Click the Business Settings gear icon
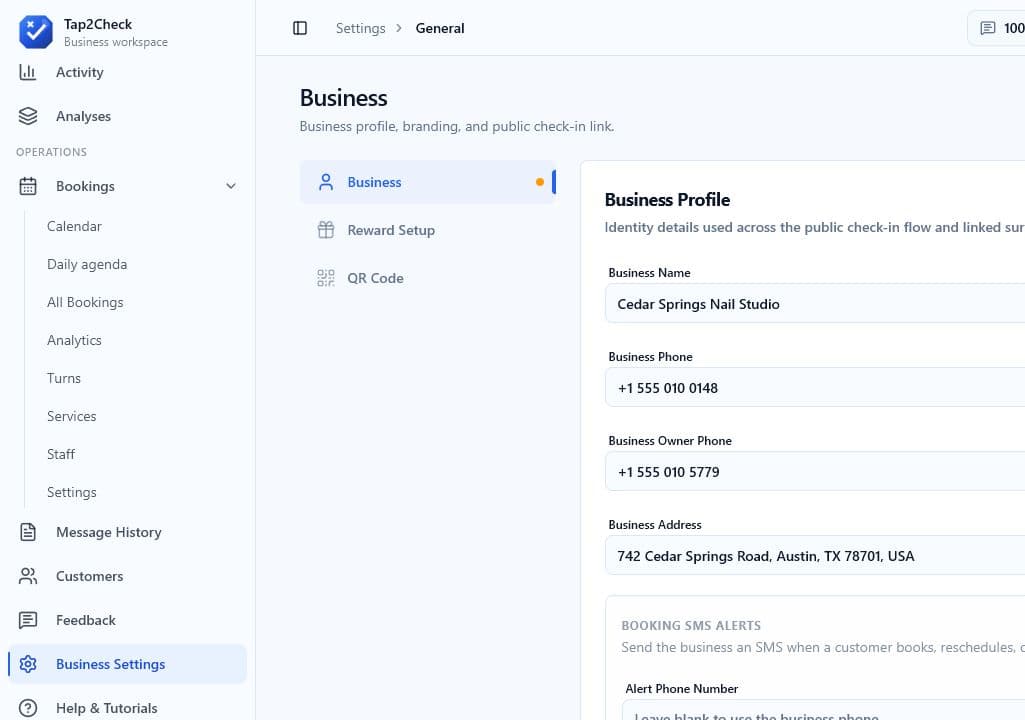The image size is (1025, 720). click(x=27, y=664)
